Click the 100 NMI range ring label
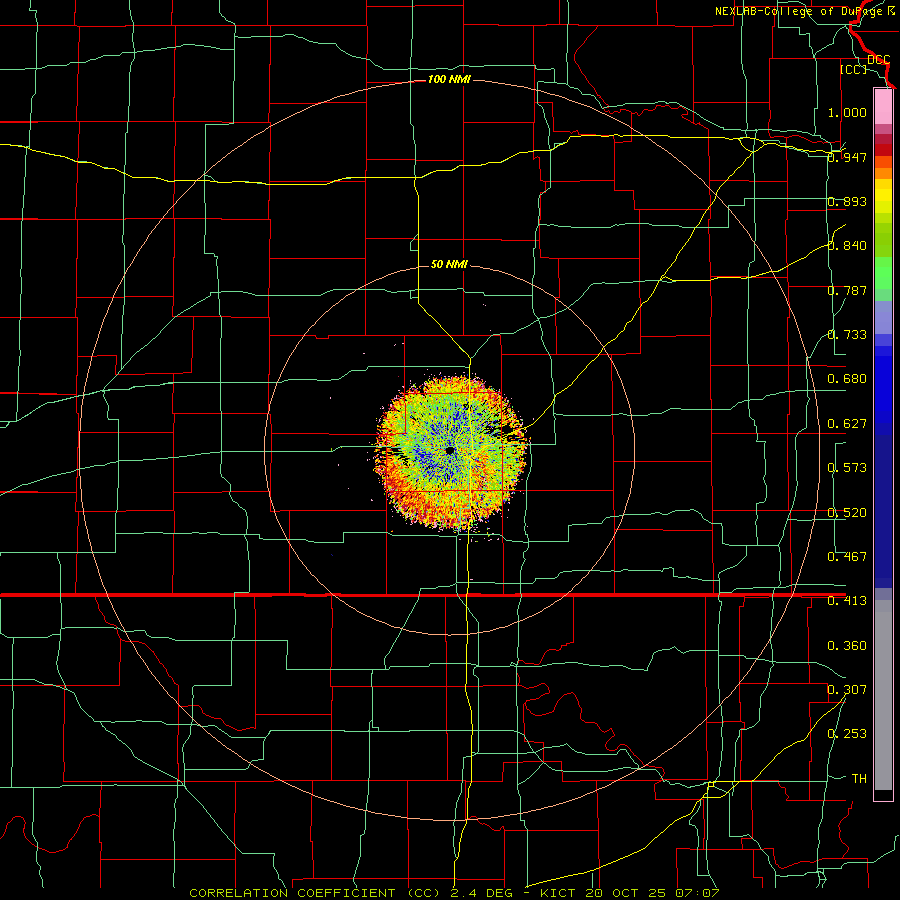 (x=449, y=79)
